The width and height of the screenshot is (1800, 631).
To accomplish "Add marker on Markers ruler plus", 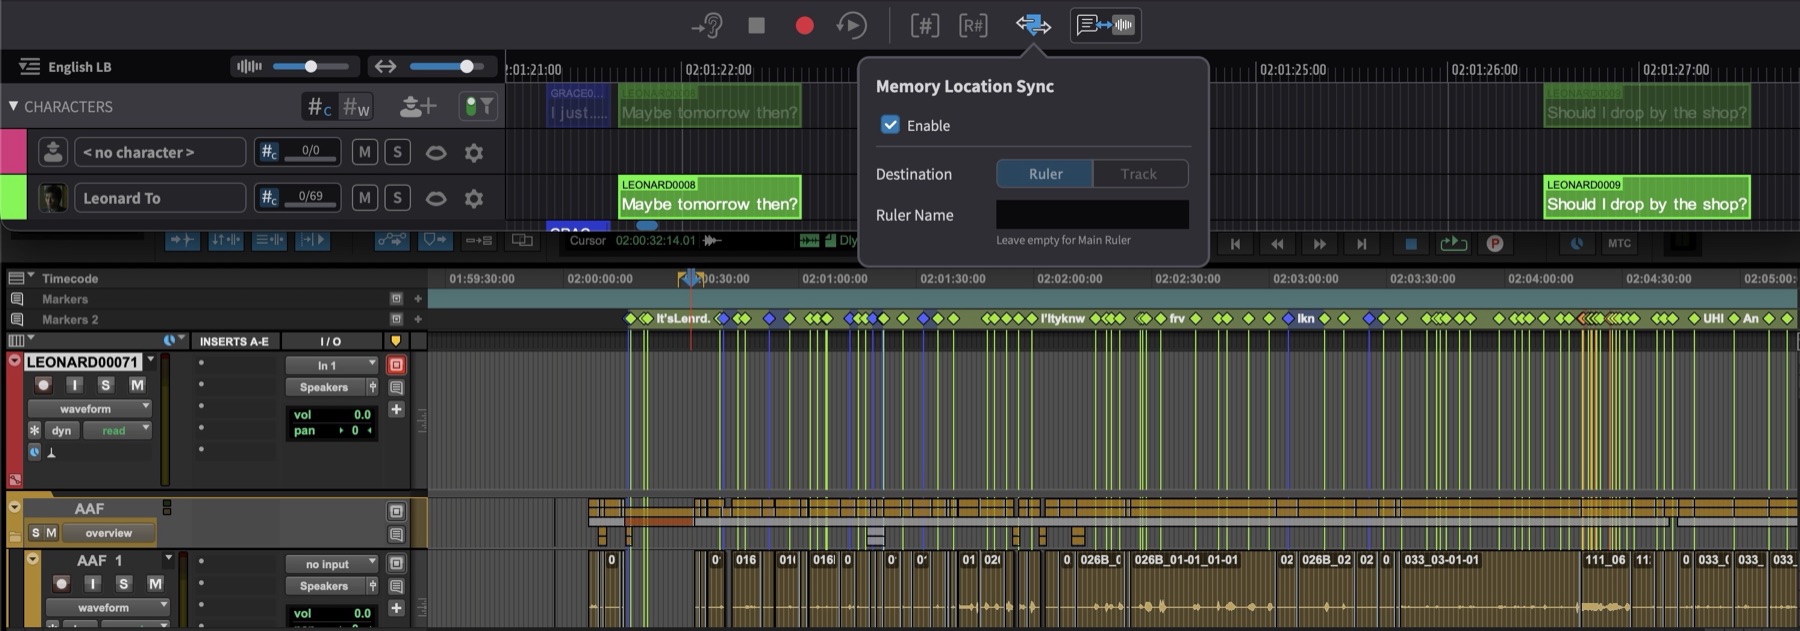I will [418, 298].
